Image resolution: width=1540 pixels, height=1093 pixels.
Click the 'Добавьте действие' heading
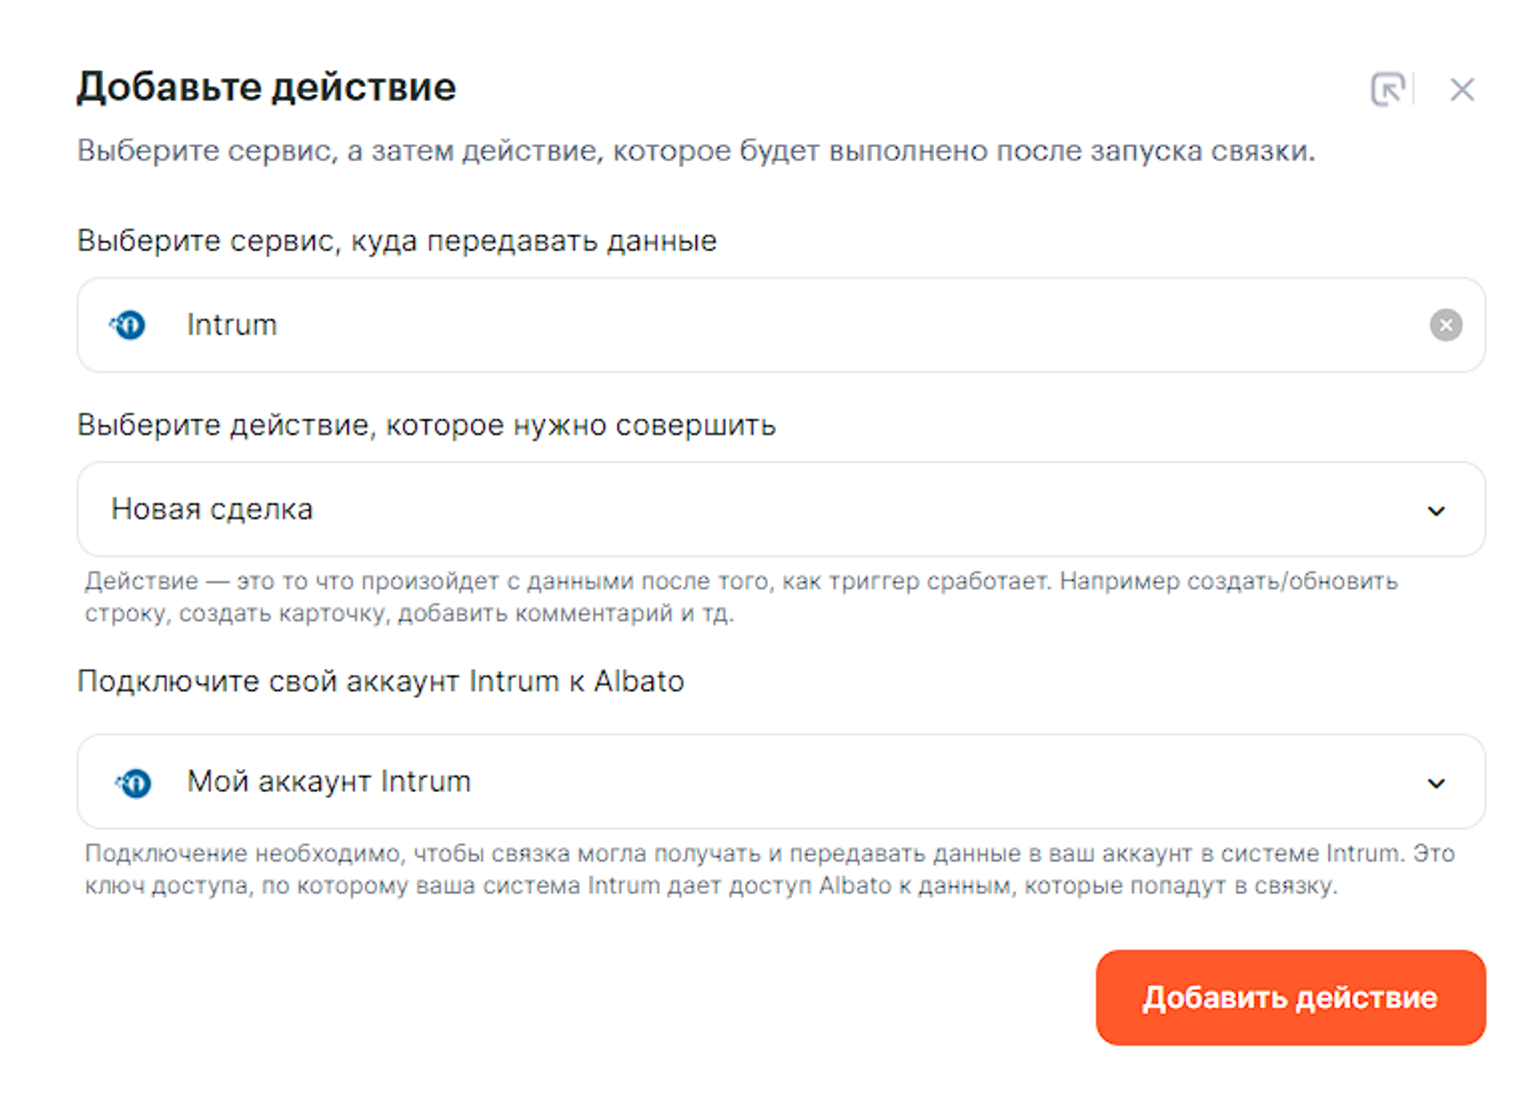click(266, 88)
